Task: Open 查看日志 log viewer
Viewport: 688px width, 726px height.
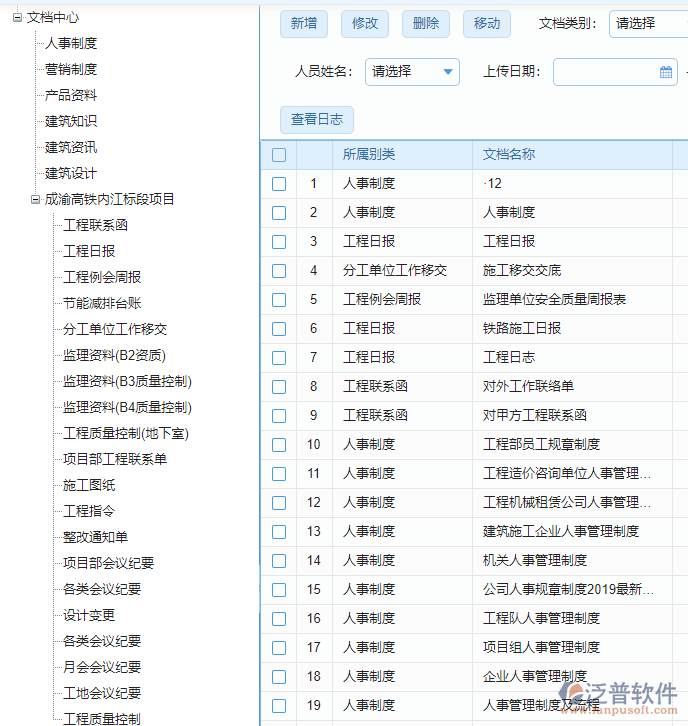Action: pyautogui.click(x=316, y=120)
